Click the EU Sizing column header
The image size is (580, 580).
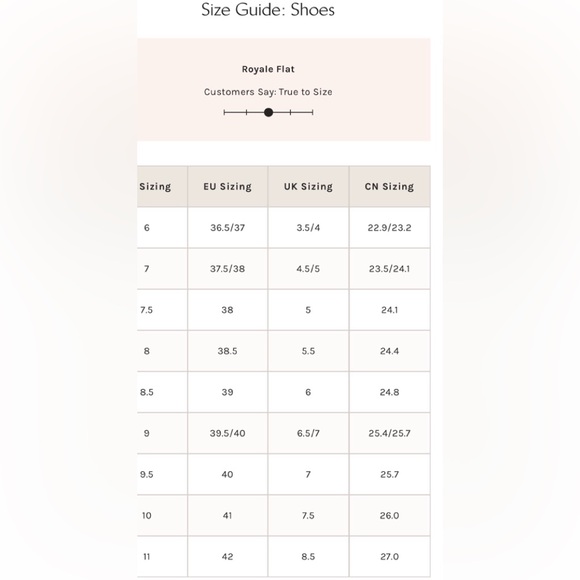(x=227, y=186)
